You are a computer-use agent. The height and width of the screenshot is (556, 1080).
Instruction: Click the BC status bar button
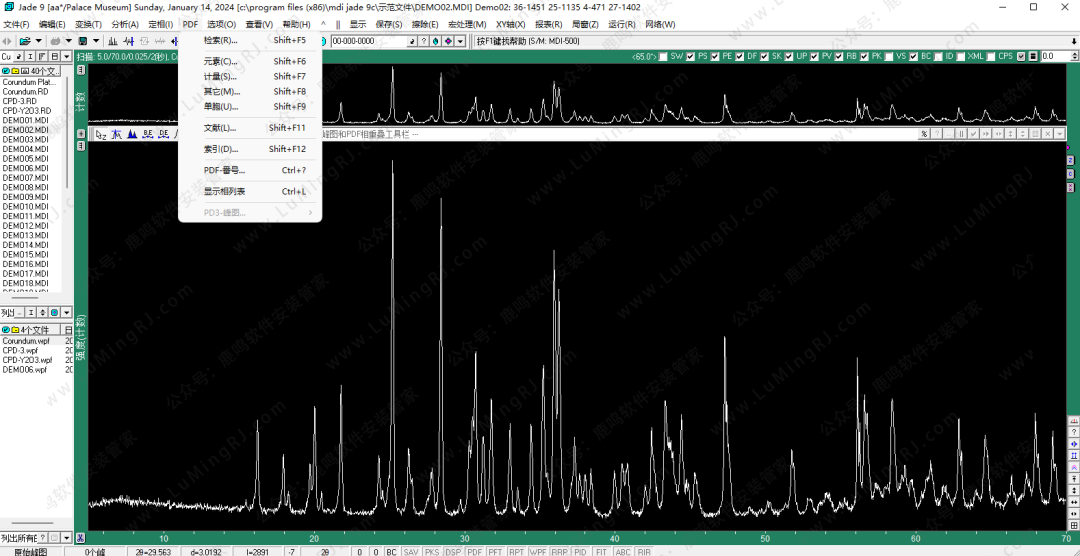pos(391,551)
